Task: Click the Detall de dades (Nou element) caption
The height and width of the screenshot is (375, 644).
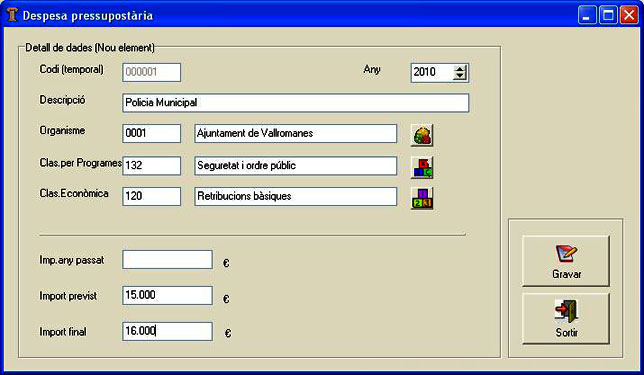Action: click(x=90, y=48)
